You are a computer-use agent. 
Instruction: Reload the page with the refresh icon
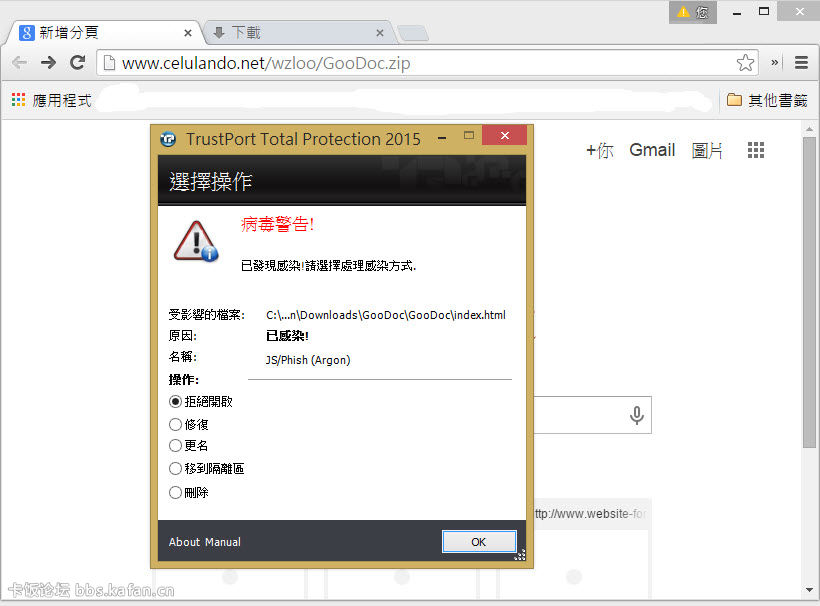click(x=78, y=63)
